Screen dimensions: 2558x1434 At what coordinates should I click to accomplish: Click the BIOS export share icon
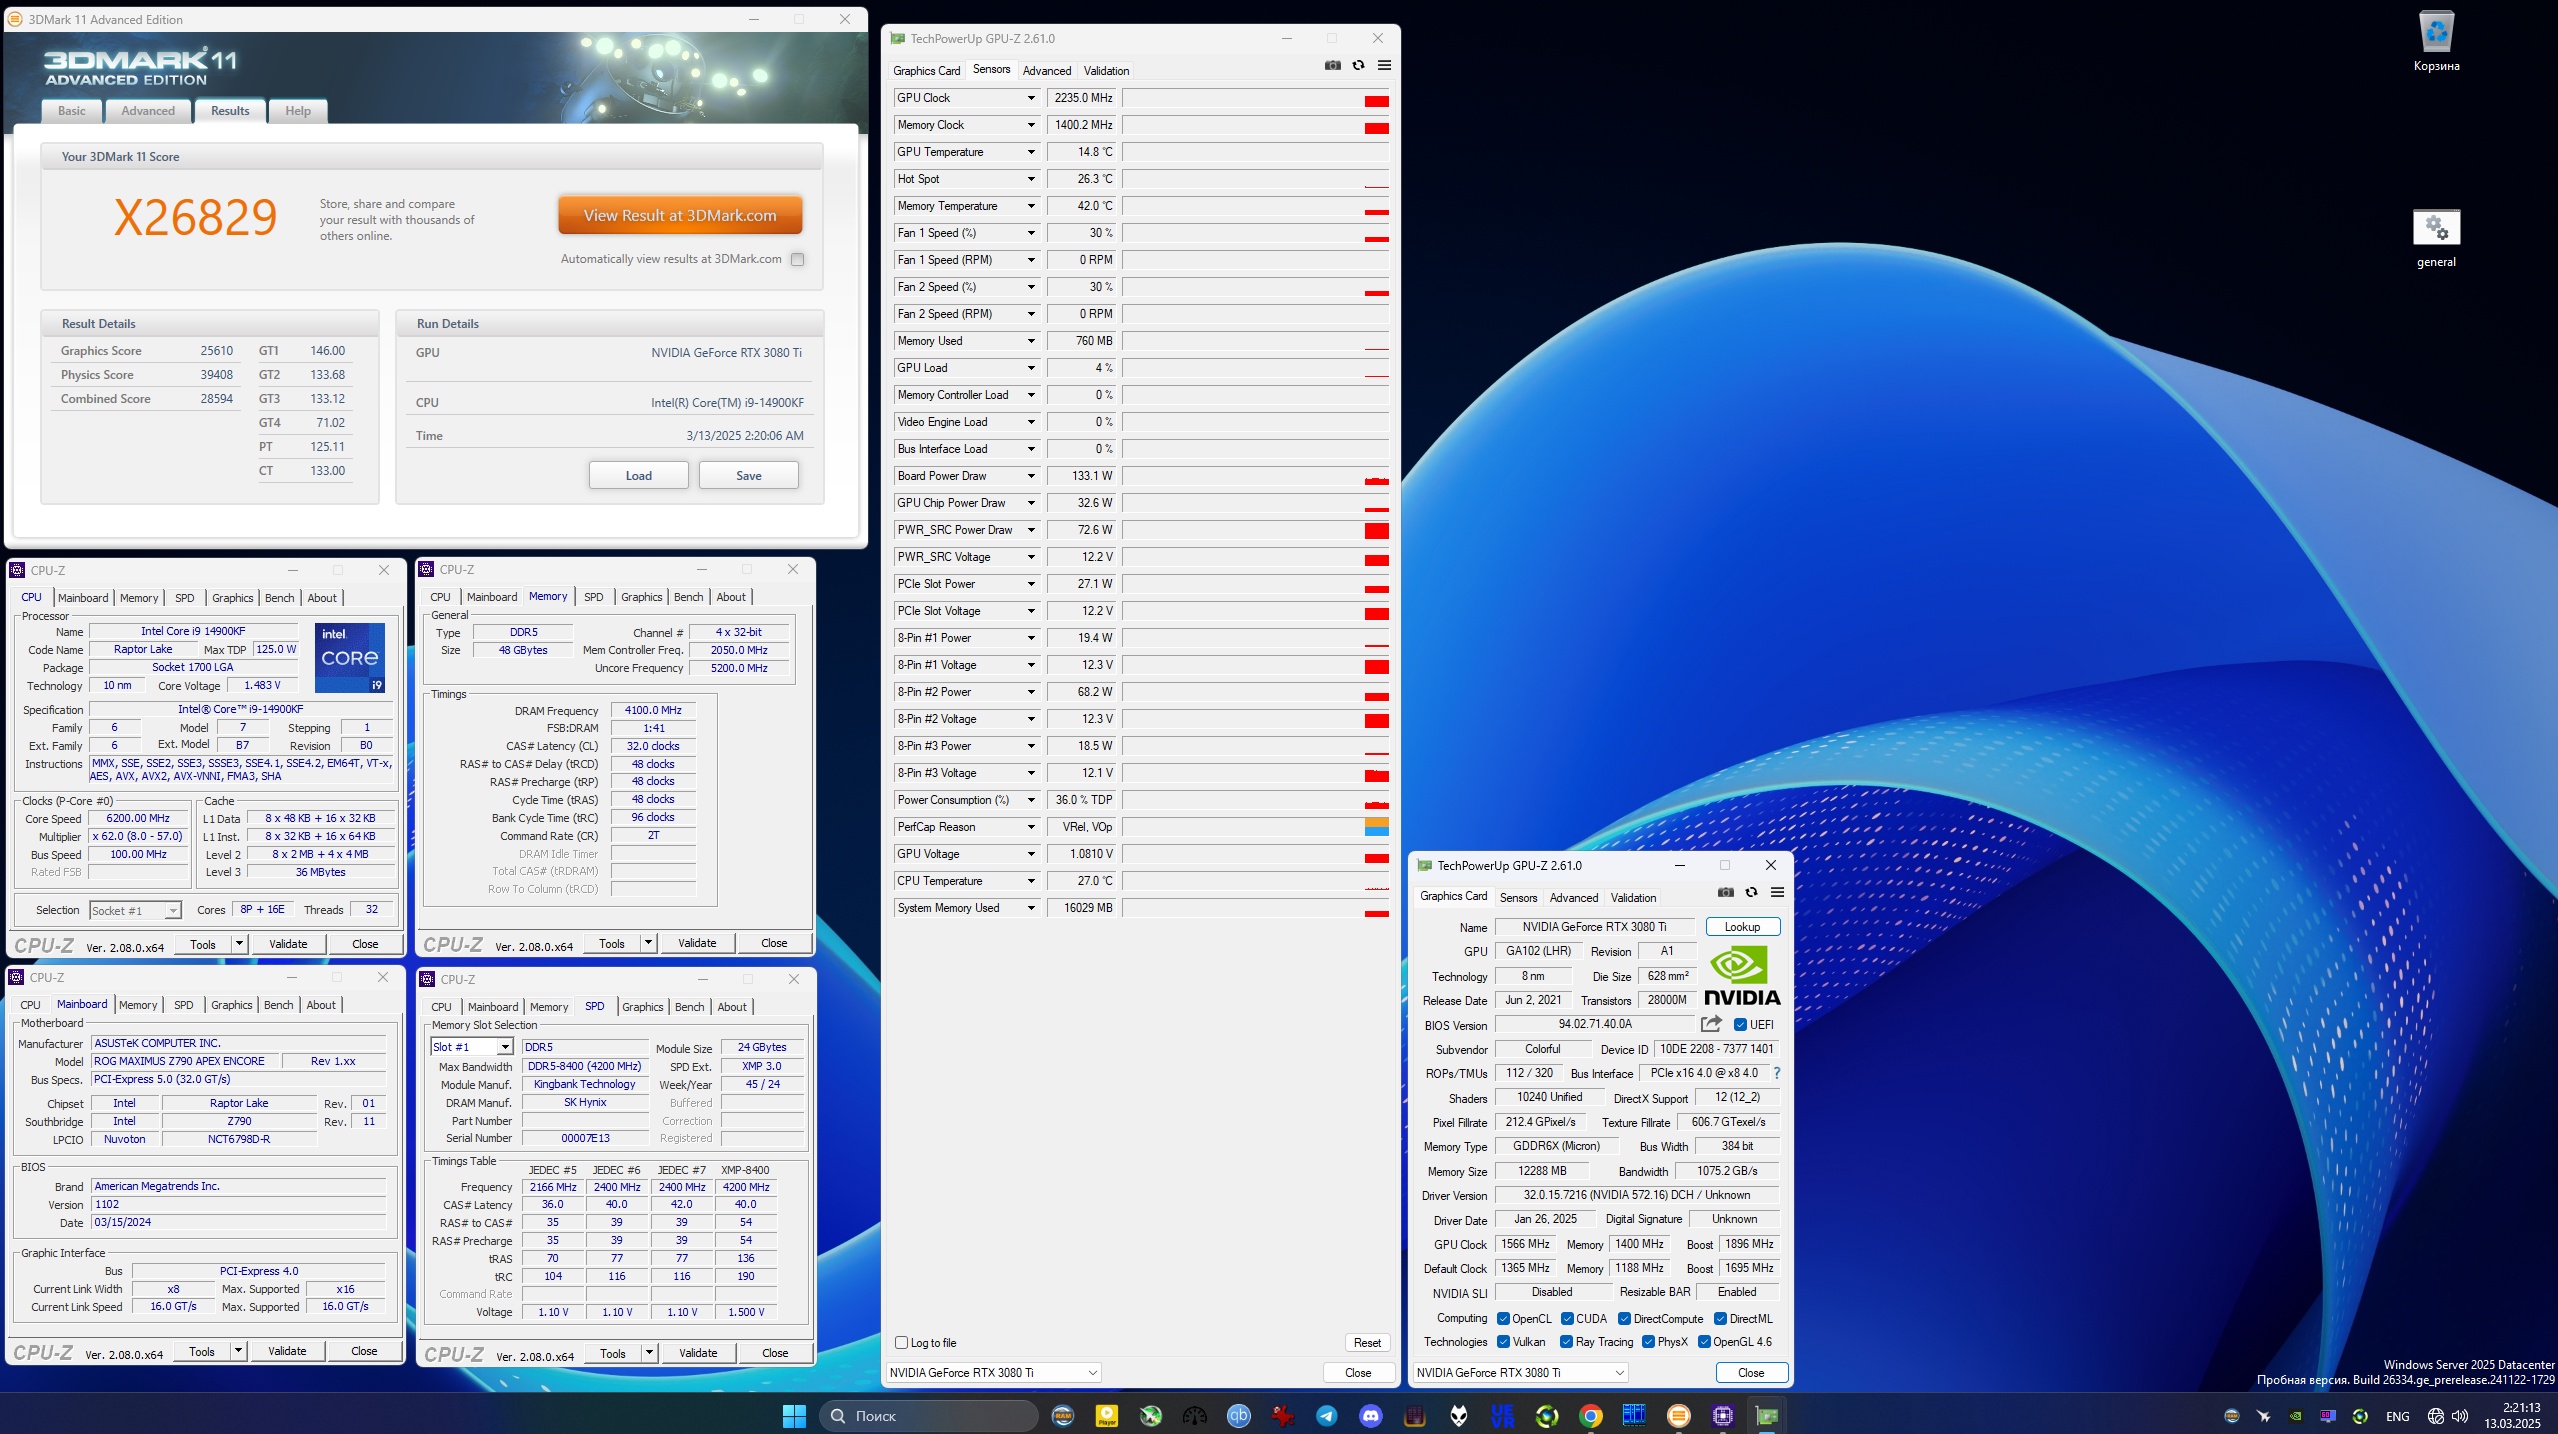1711,1024
